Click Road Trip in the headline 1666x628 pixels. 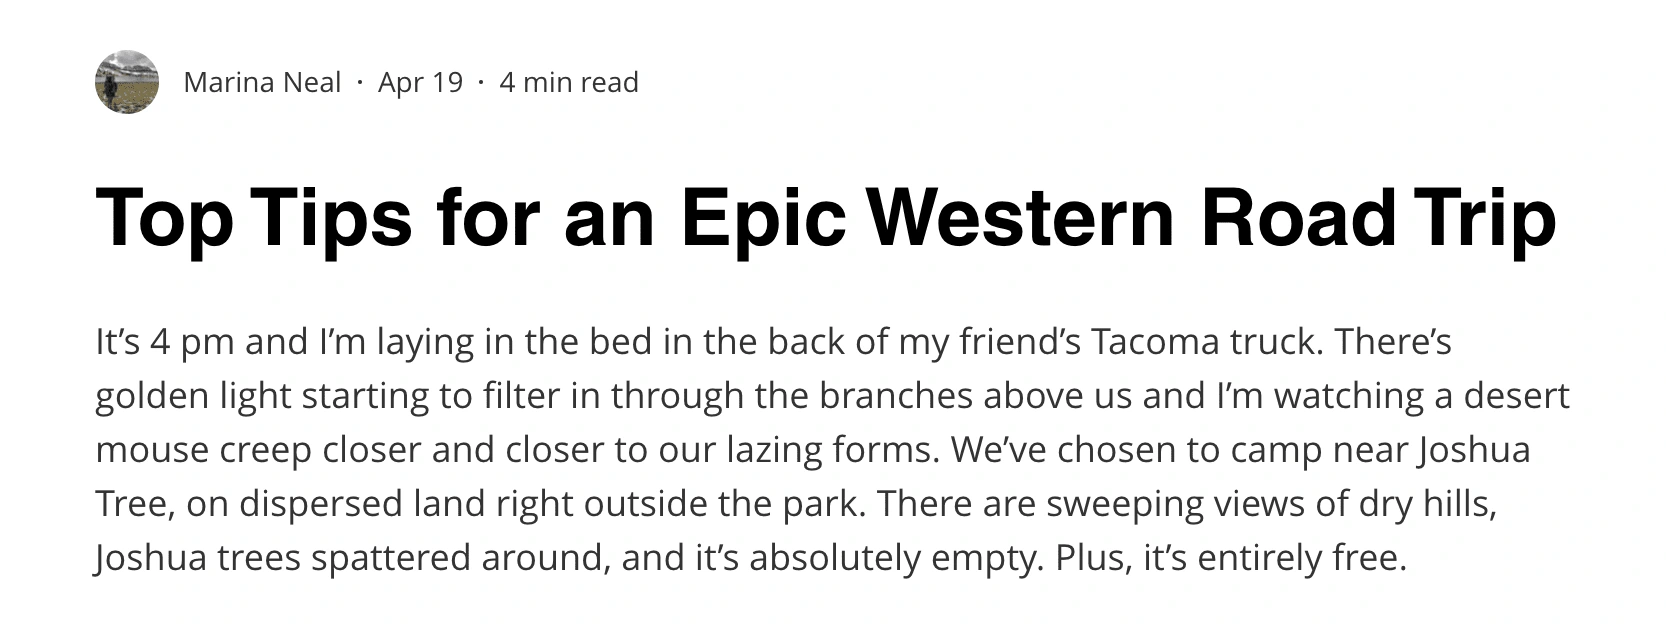(1379, 220)
